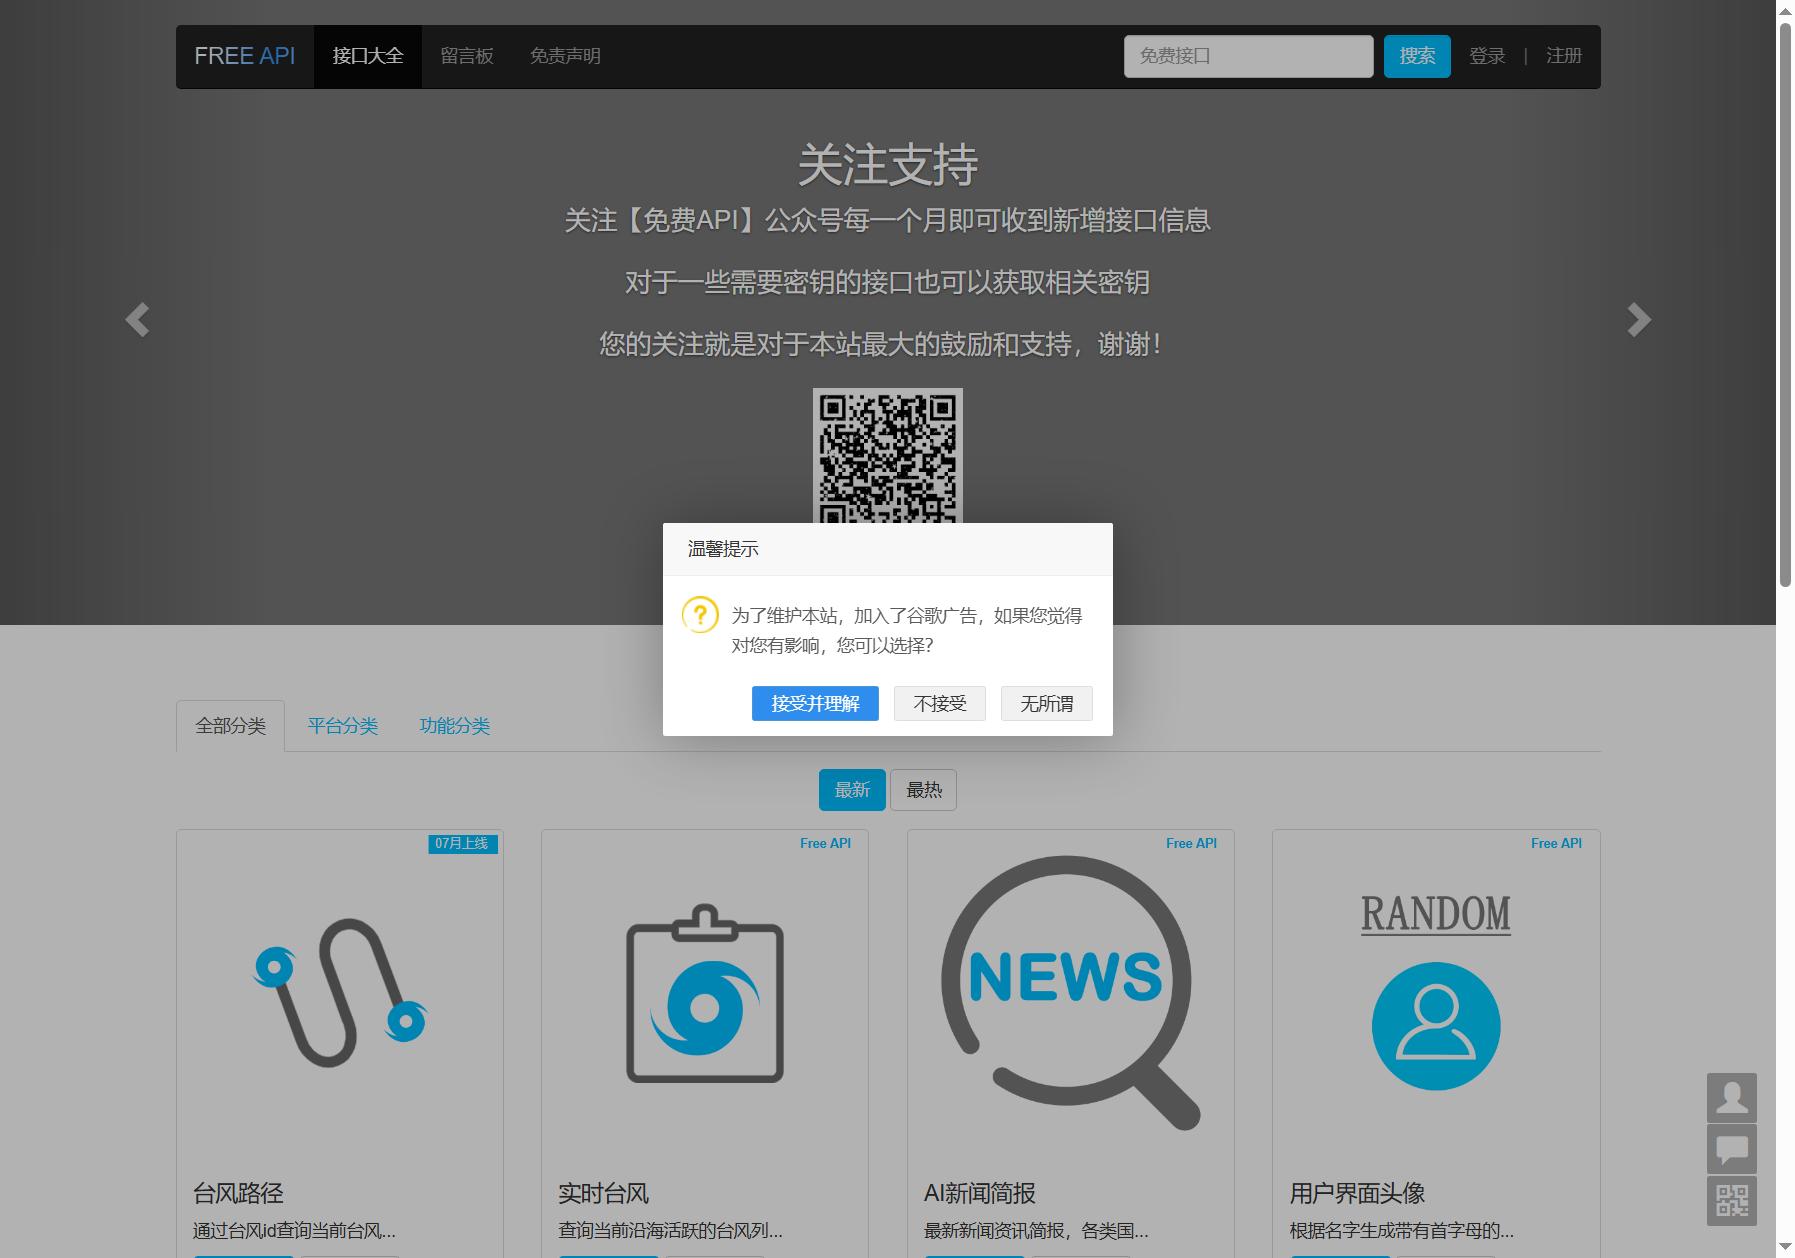Click the AI新闻简报 card title
The image size is (1795, 1258).
(979, 1193)
